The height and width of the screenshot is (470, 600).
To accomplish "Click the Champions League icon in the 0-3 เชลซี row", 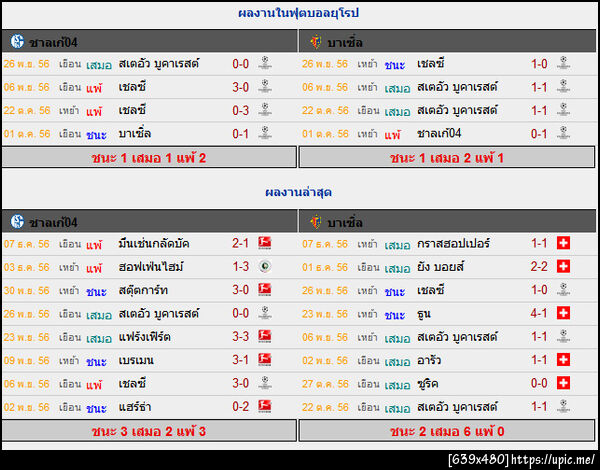I will (x=264, y=109).
